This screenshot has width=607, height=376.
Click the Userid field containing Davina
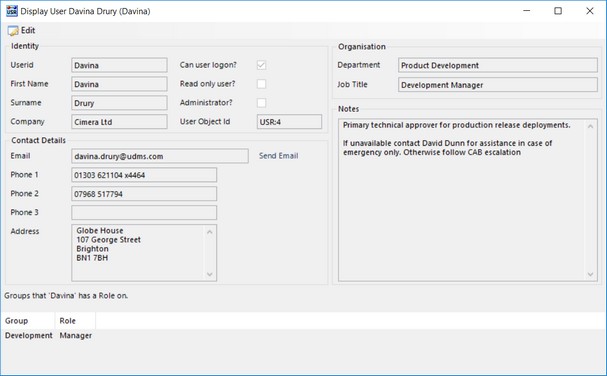point(119,65)
